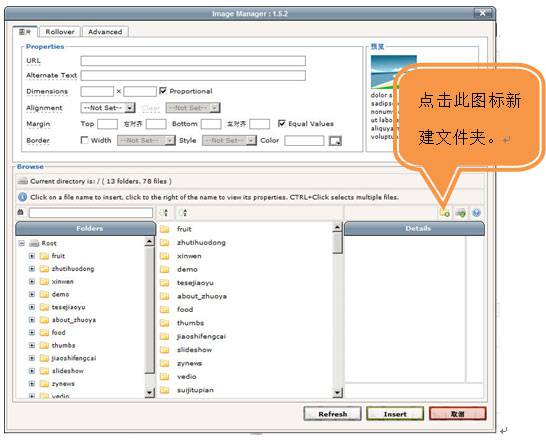
Task: Click the first sort order icon
Action: (163, 212)
